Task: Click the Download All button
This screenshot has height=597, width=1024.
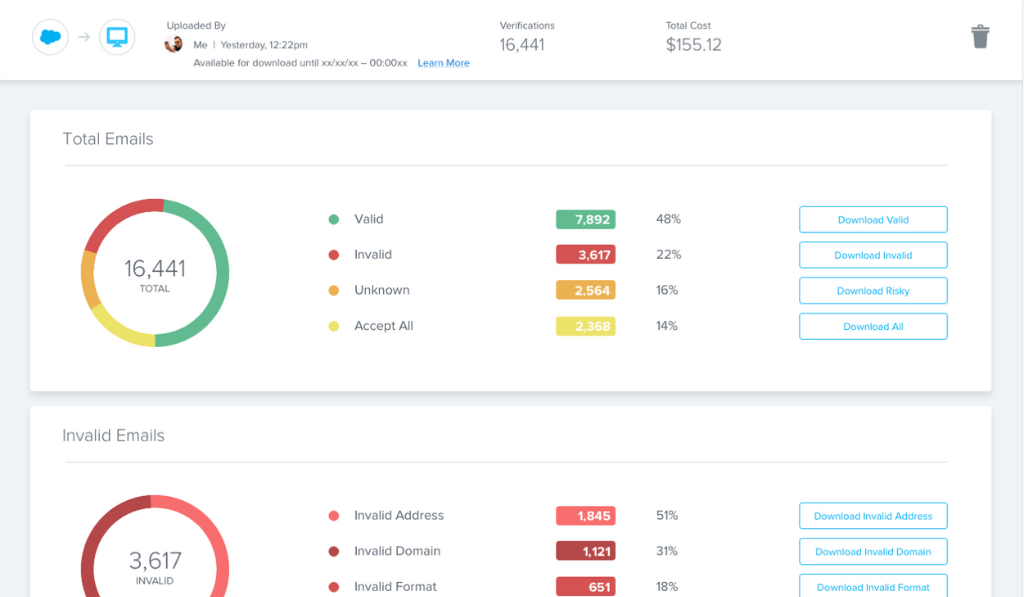Action: click(x=873, y=326)
